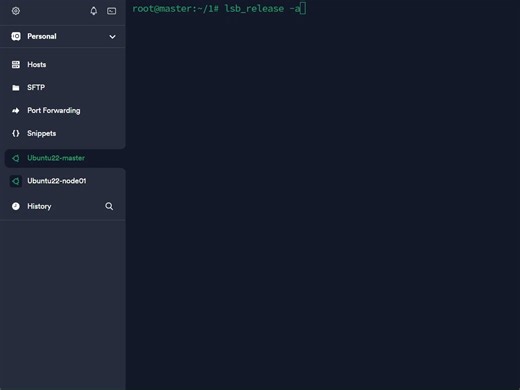Expand the Personal vault dropdown chevron
520x390 pixels.
pos(112,37)
